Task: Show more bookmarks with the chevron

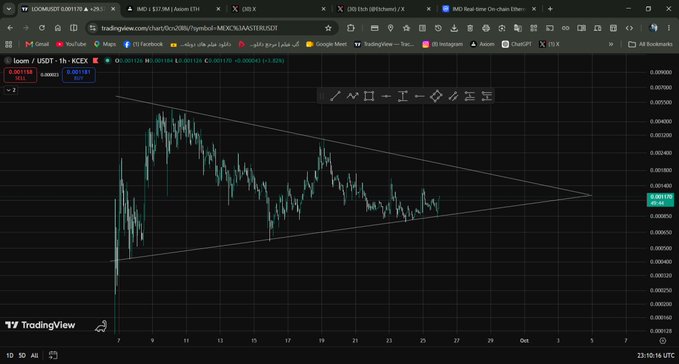Action: pos(611,44)
